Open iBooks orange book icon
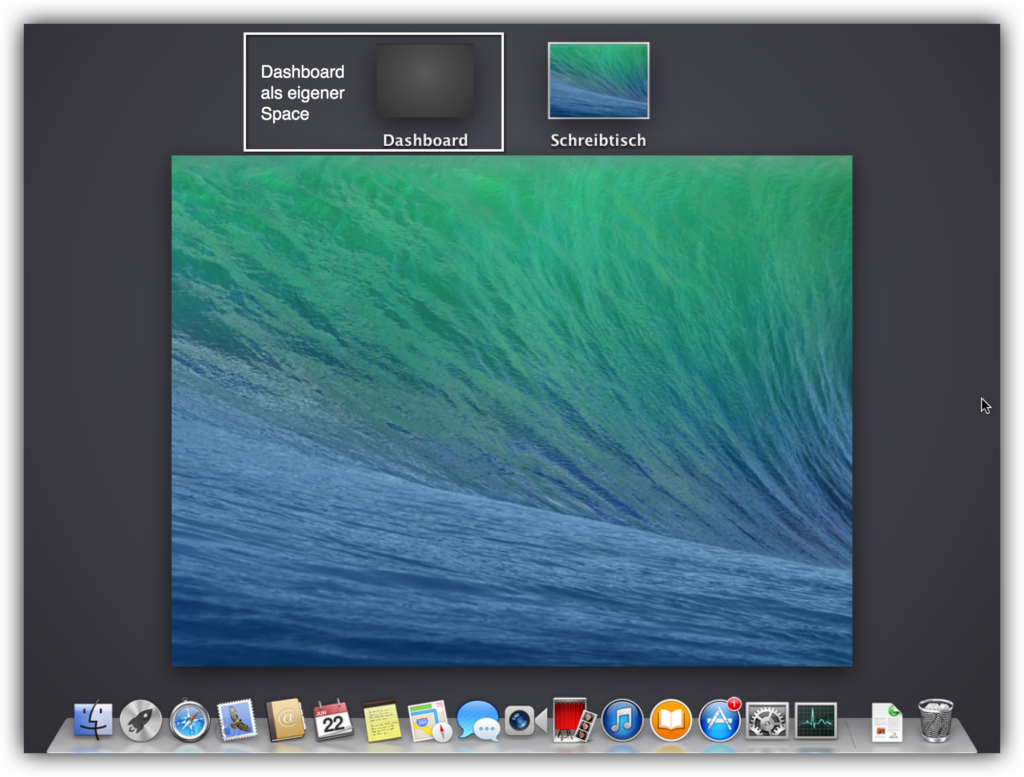This screenshot has width=1024, height=777. point(671,720)
